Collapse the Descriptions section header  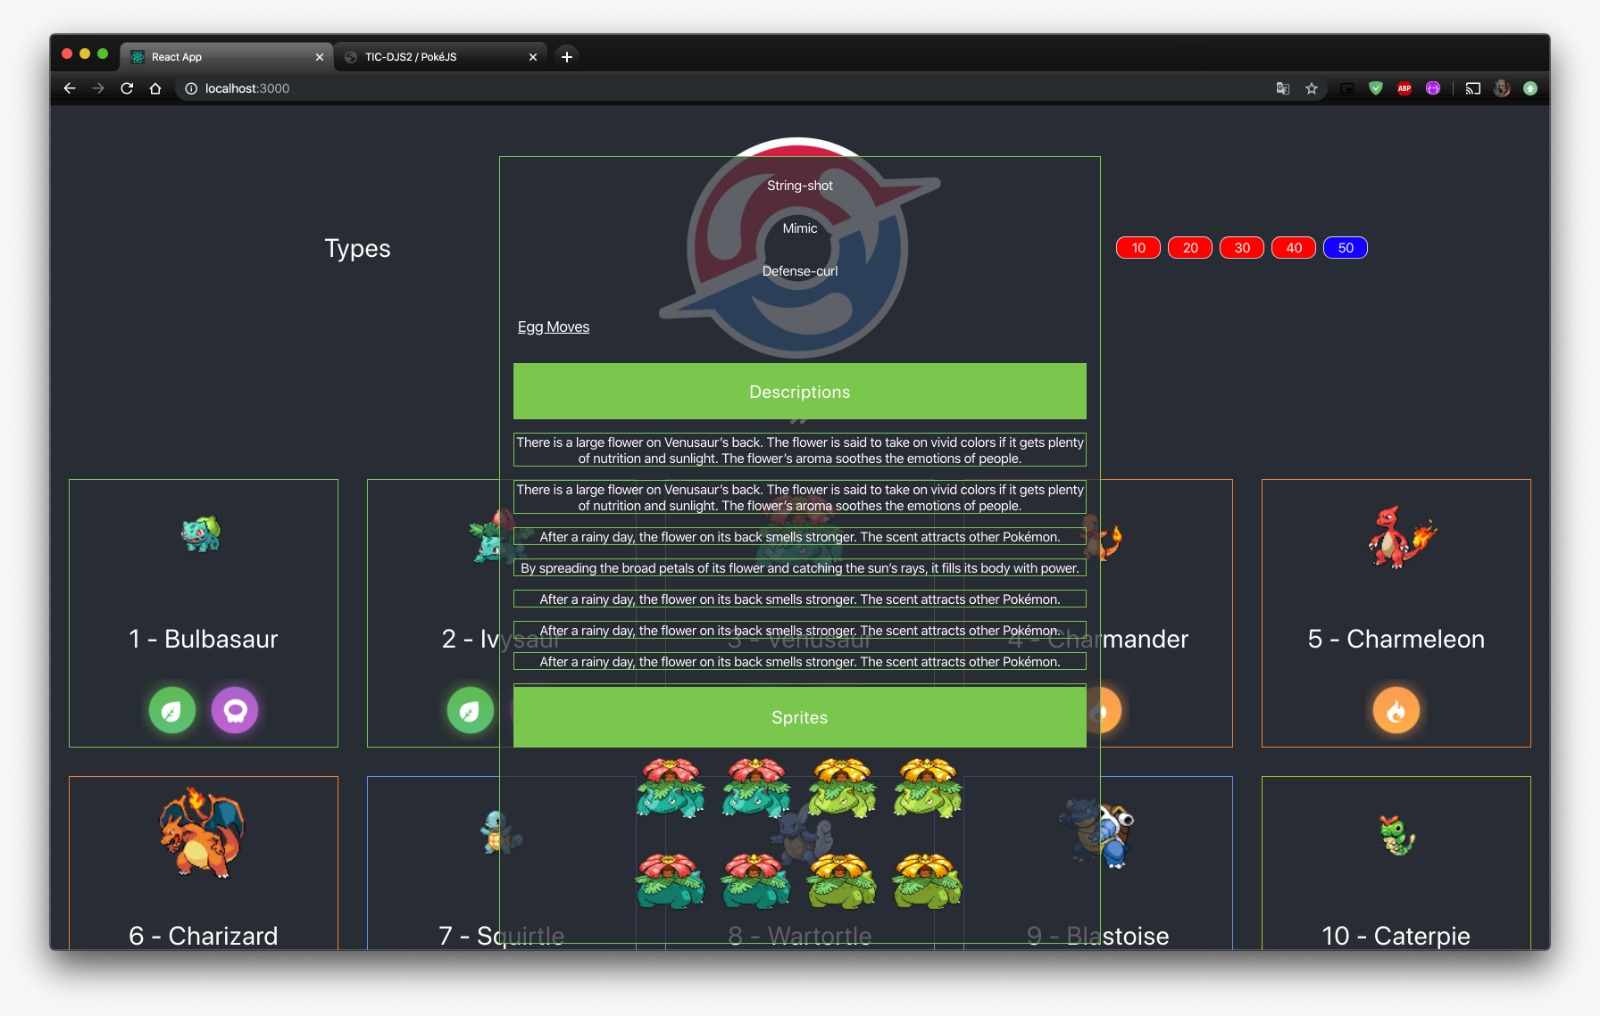tap(800, 391)
